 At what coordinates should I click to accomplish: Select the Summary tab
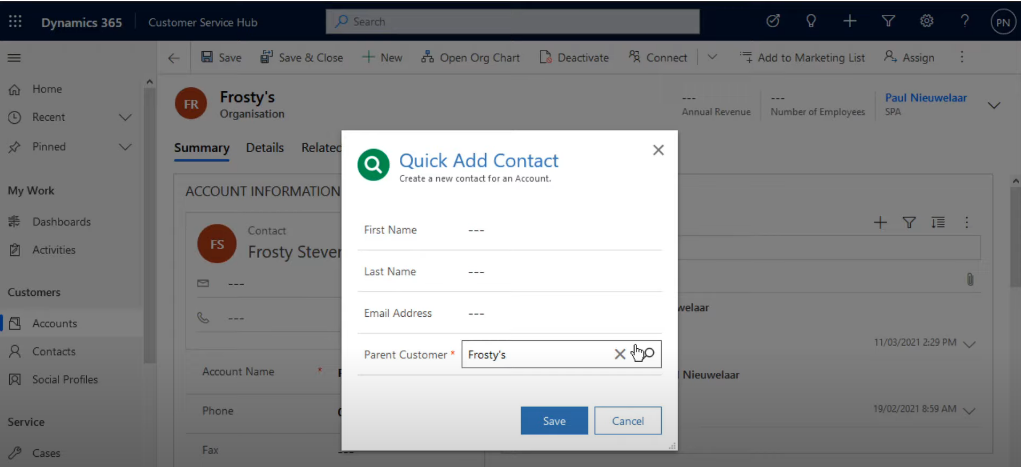tap(202, 148)
